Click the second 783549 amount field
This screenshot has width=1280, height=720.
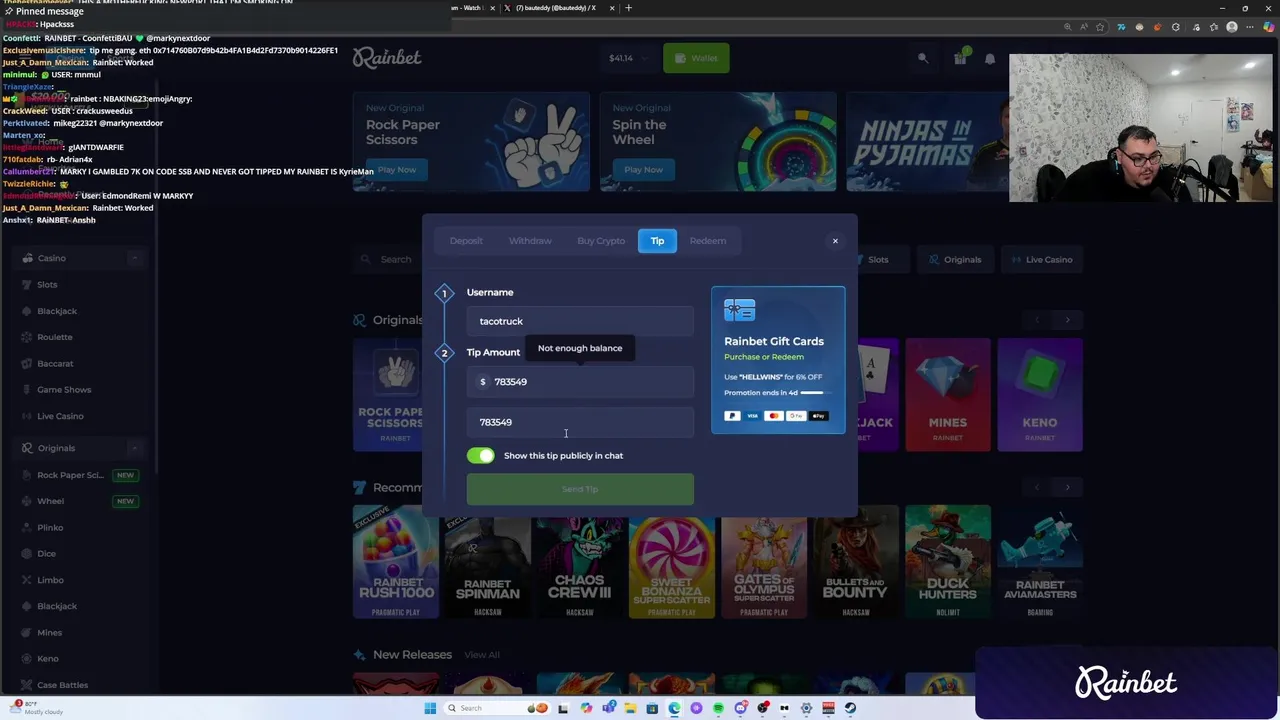tap(580, 422)
